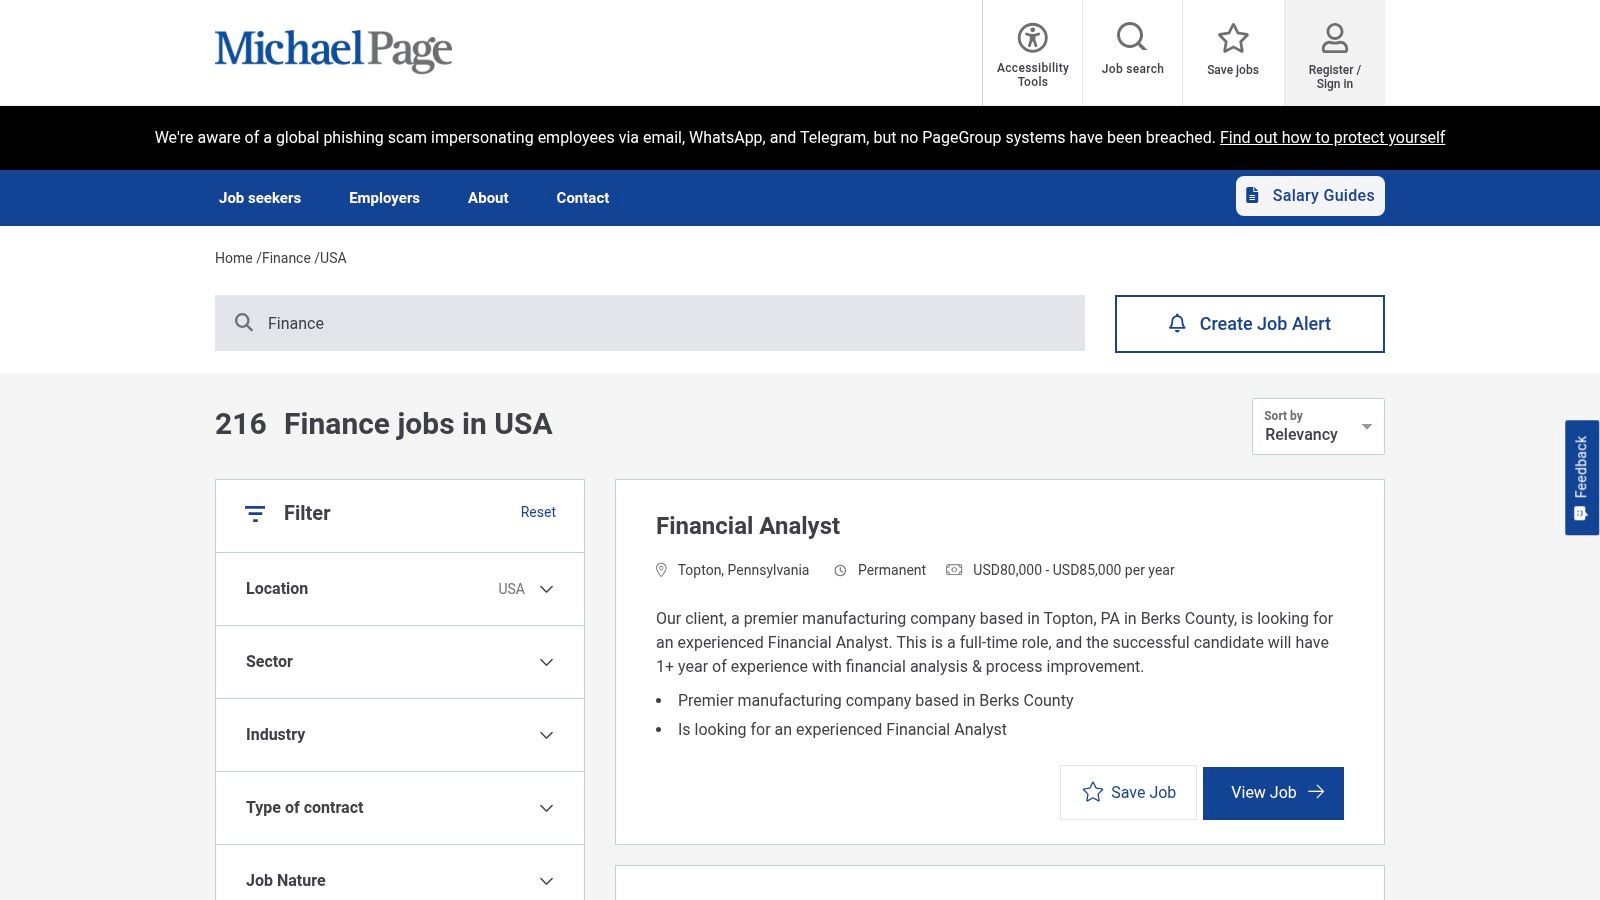The width and height of the screenshot is (1600, 900).
Task: Open the Feedback side tab
Action: (x=1581, y=477)
